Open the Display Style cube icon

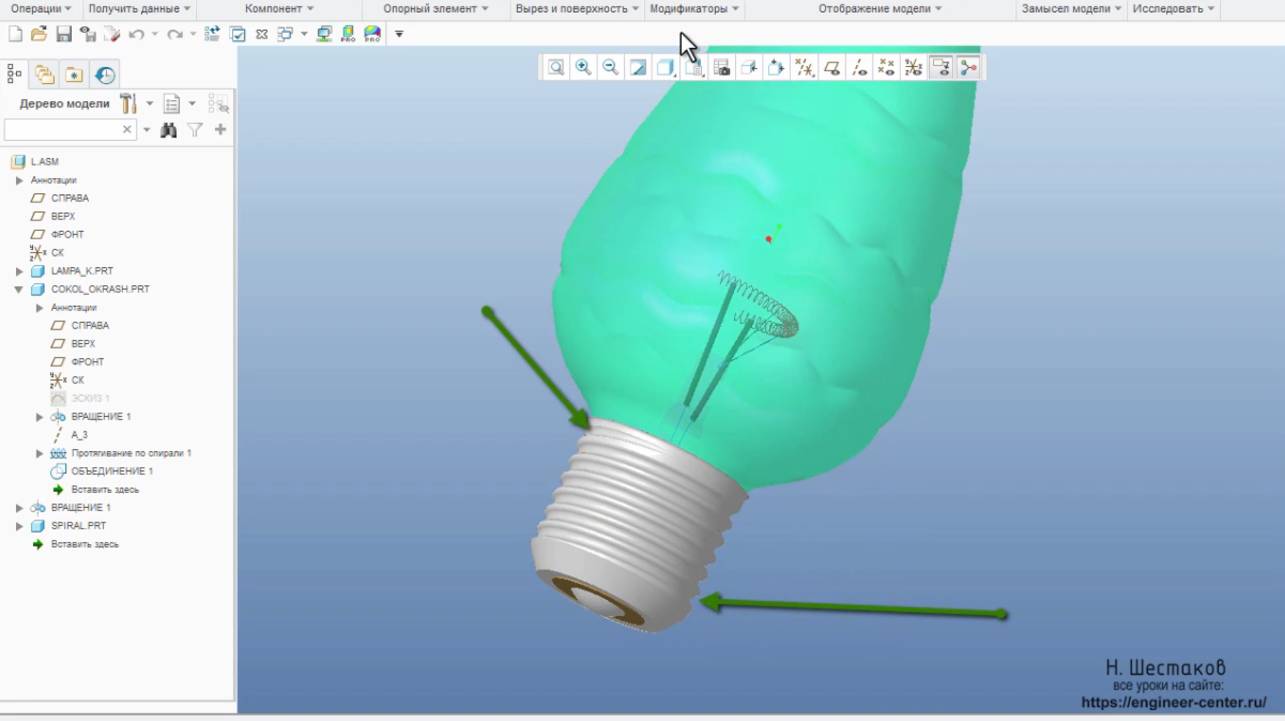tap(664, 68)
